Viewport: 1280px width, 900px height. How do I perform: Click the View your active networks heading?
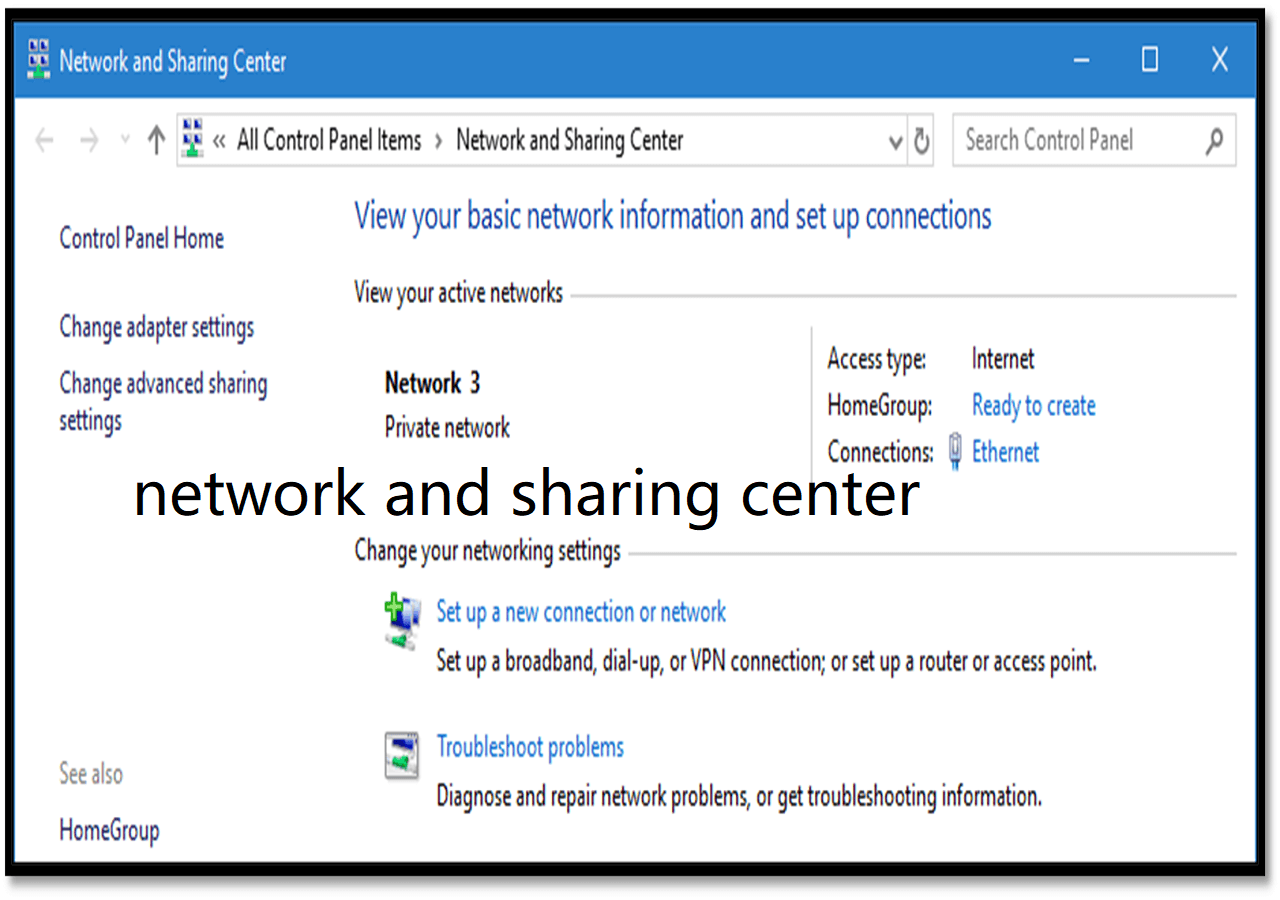(459, 293)
